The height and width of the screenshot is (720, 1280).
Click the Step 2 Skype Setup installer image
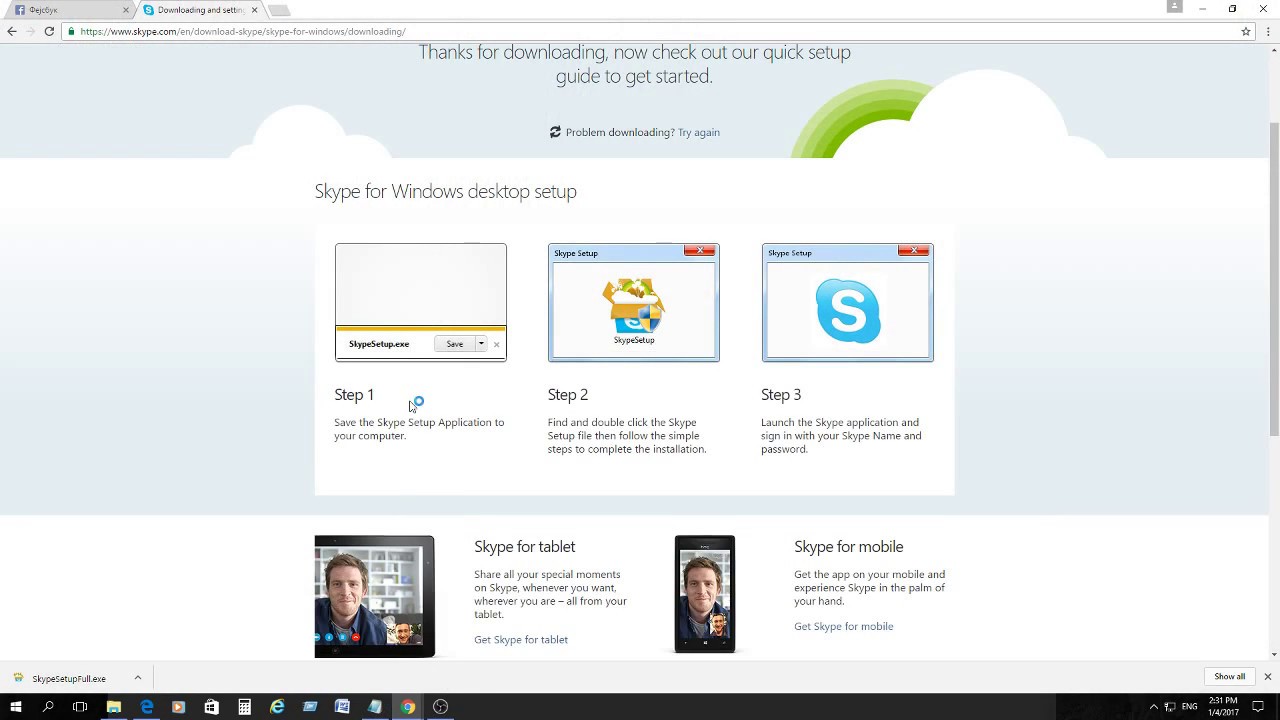[633, 302]
